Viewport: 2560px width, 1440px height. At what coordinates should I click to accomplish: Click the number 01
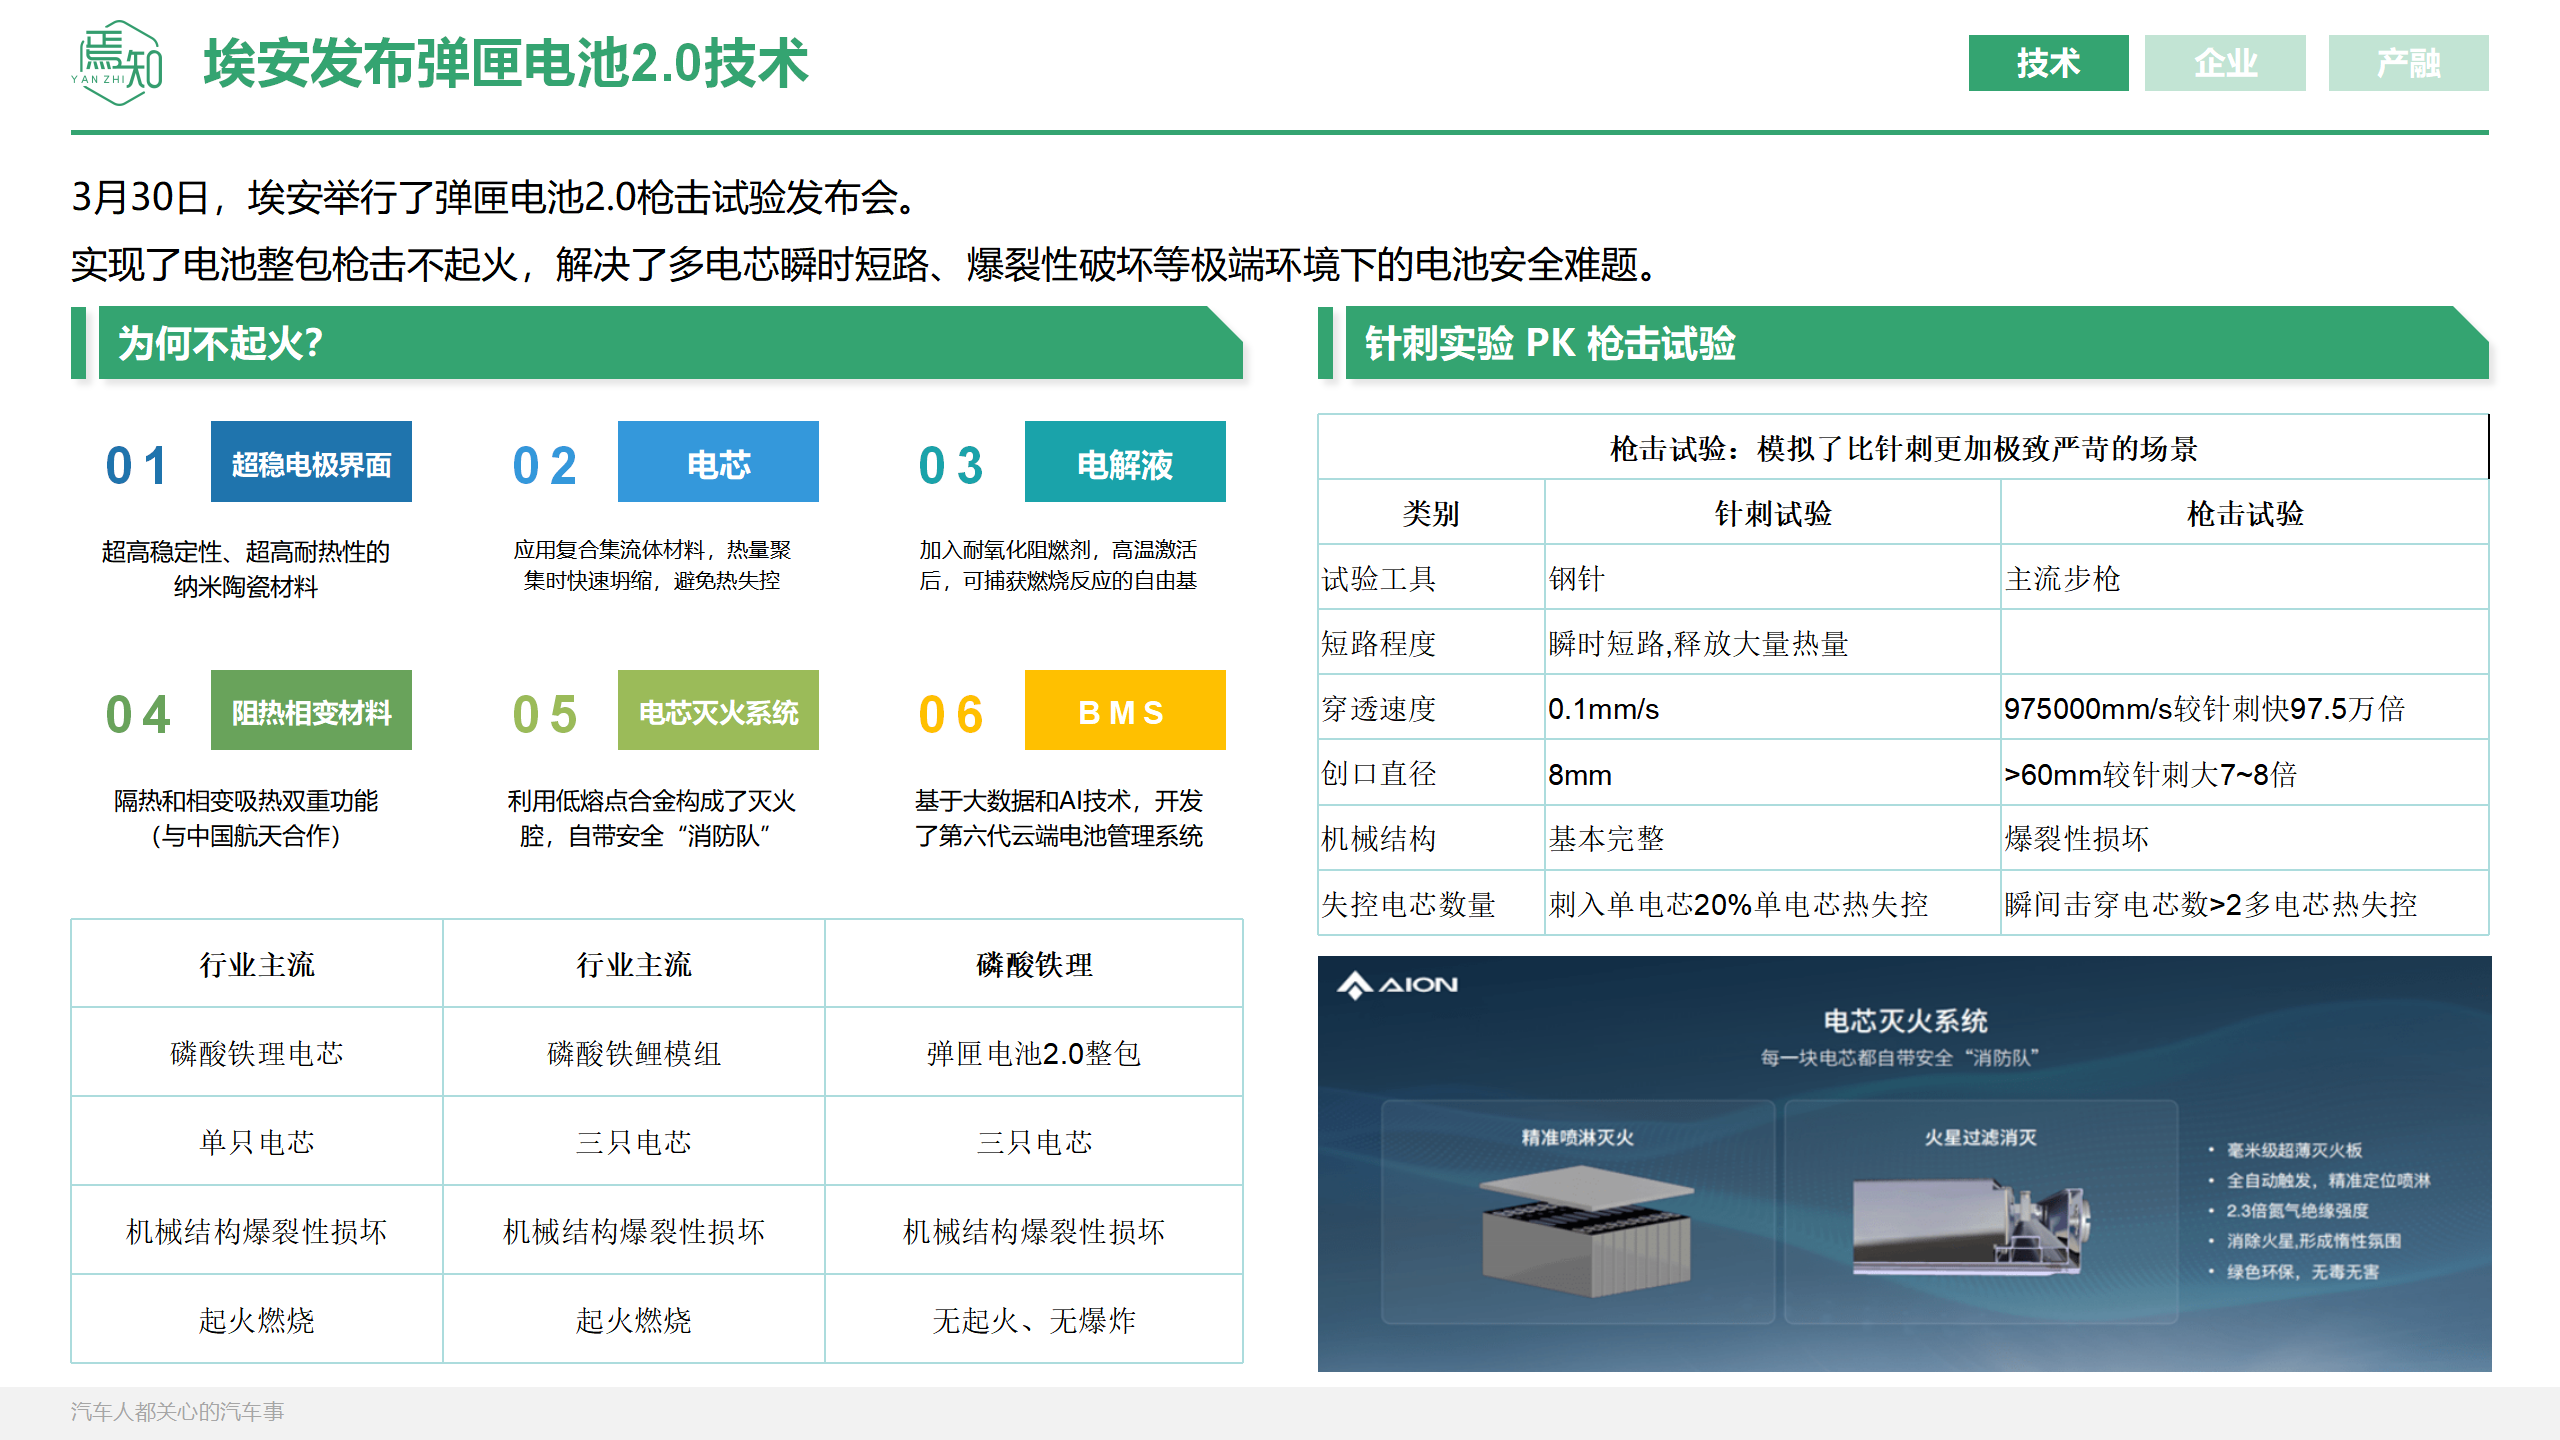(137, 466)
